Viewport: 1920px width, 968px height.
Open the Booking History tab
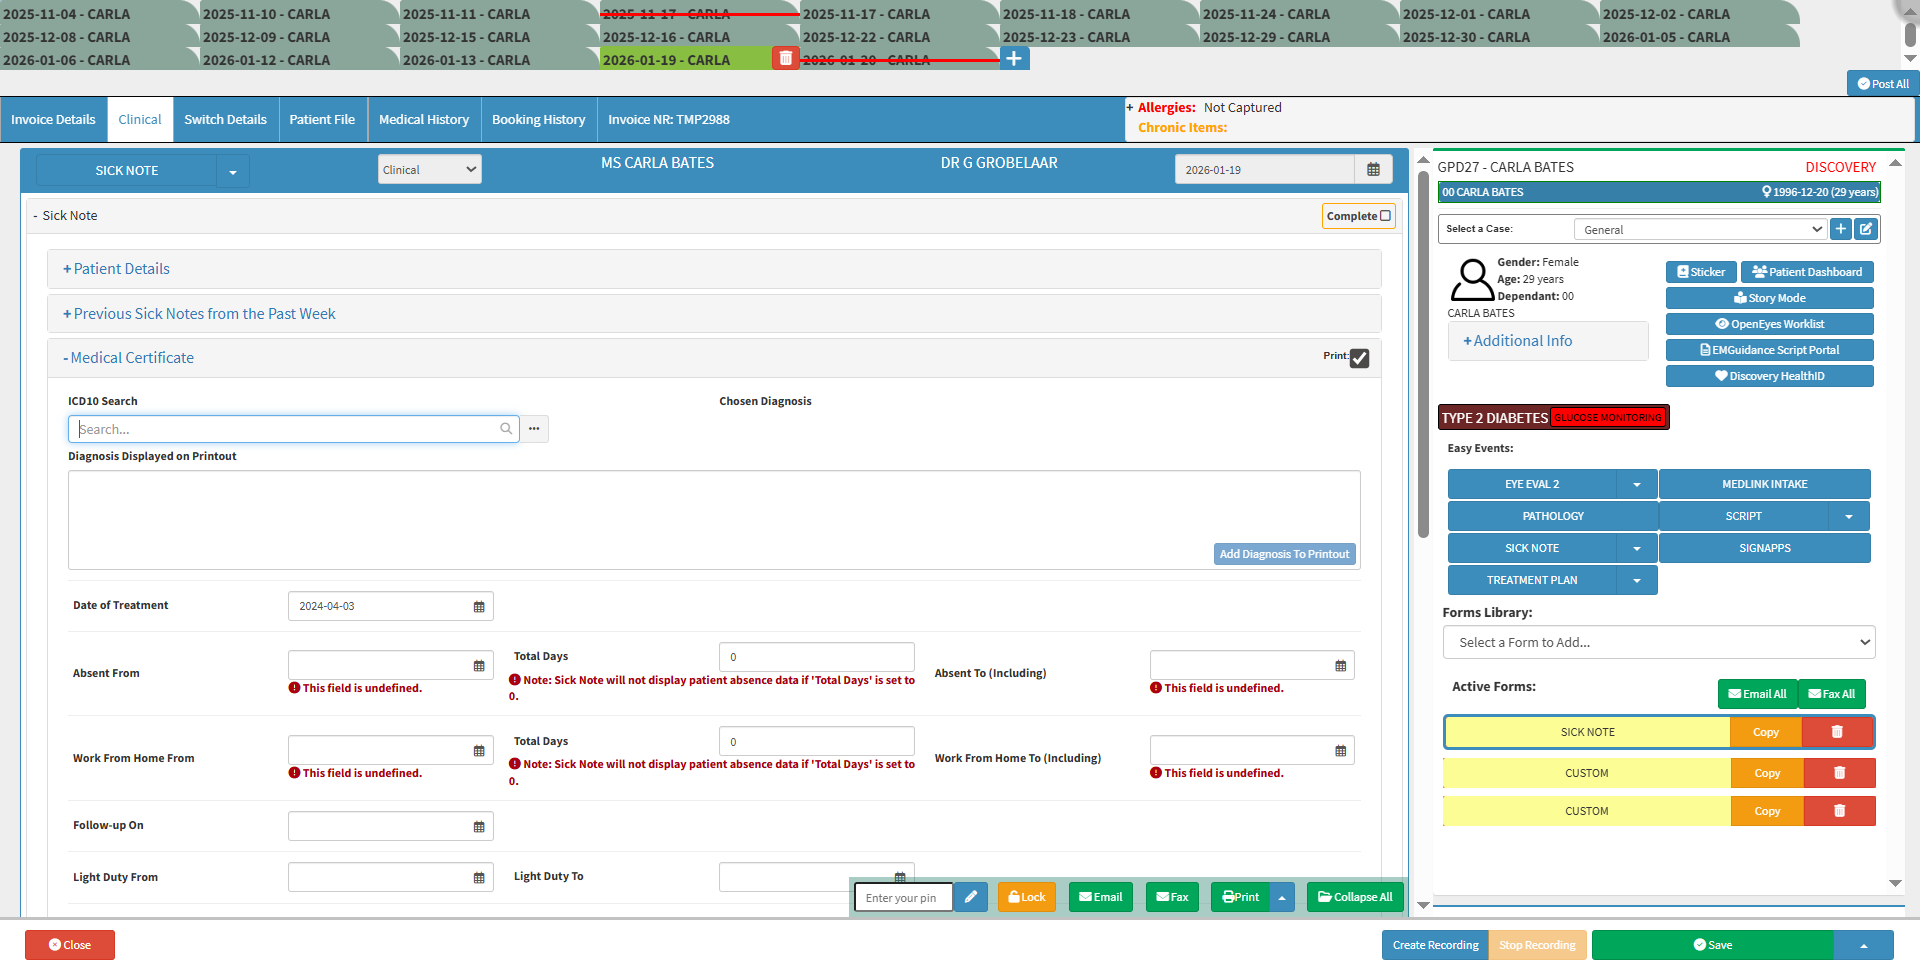pos(538,120)
